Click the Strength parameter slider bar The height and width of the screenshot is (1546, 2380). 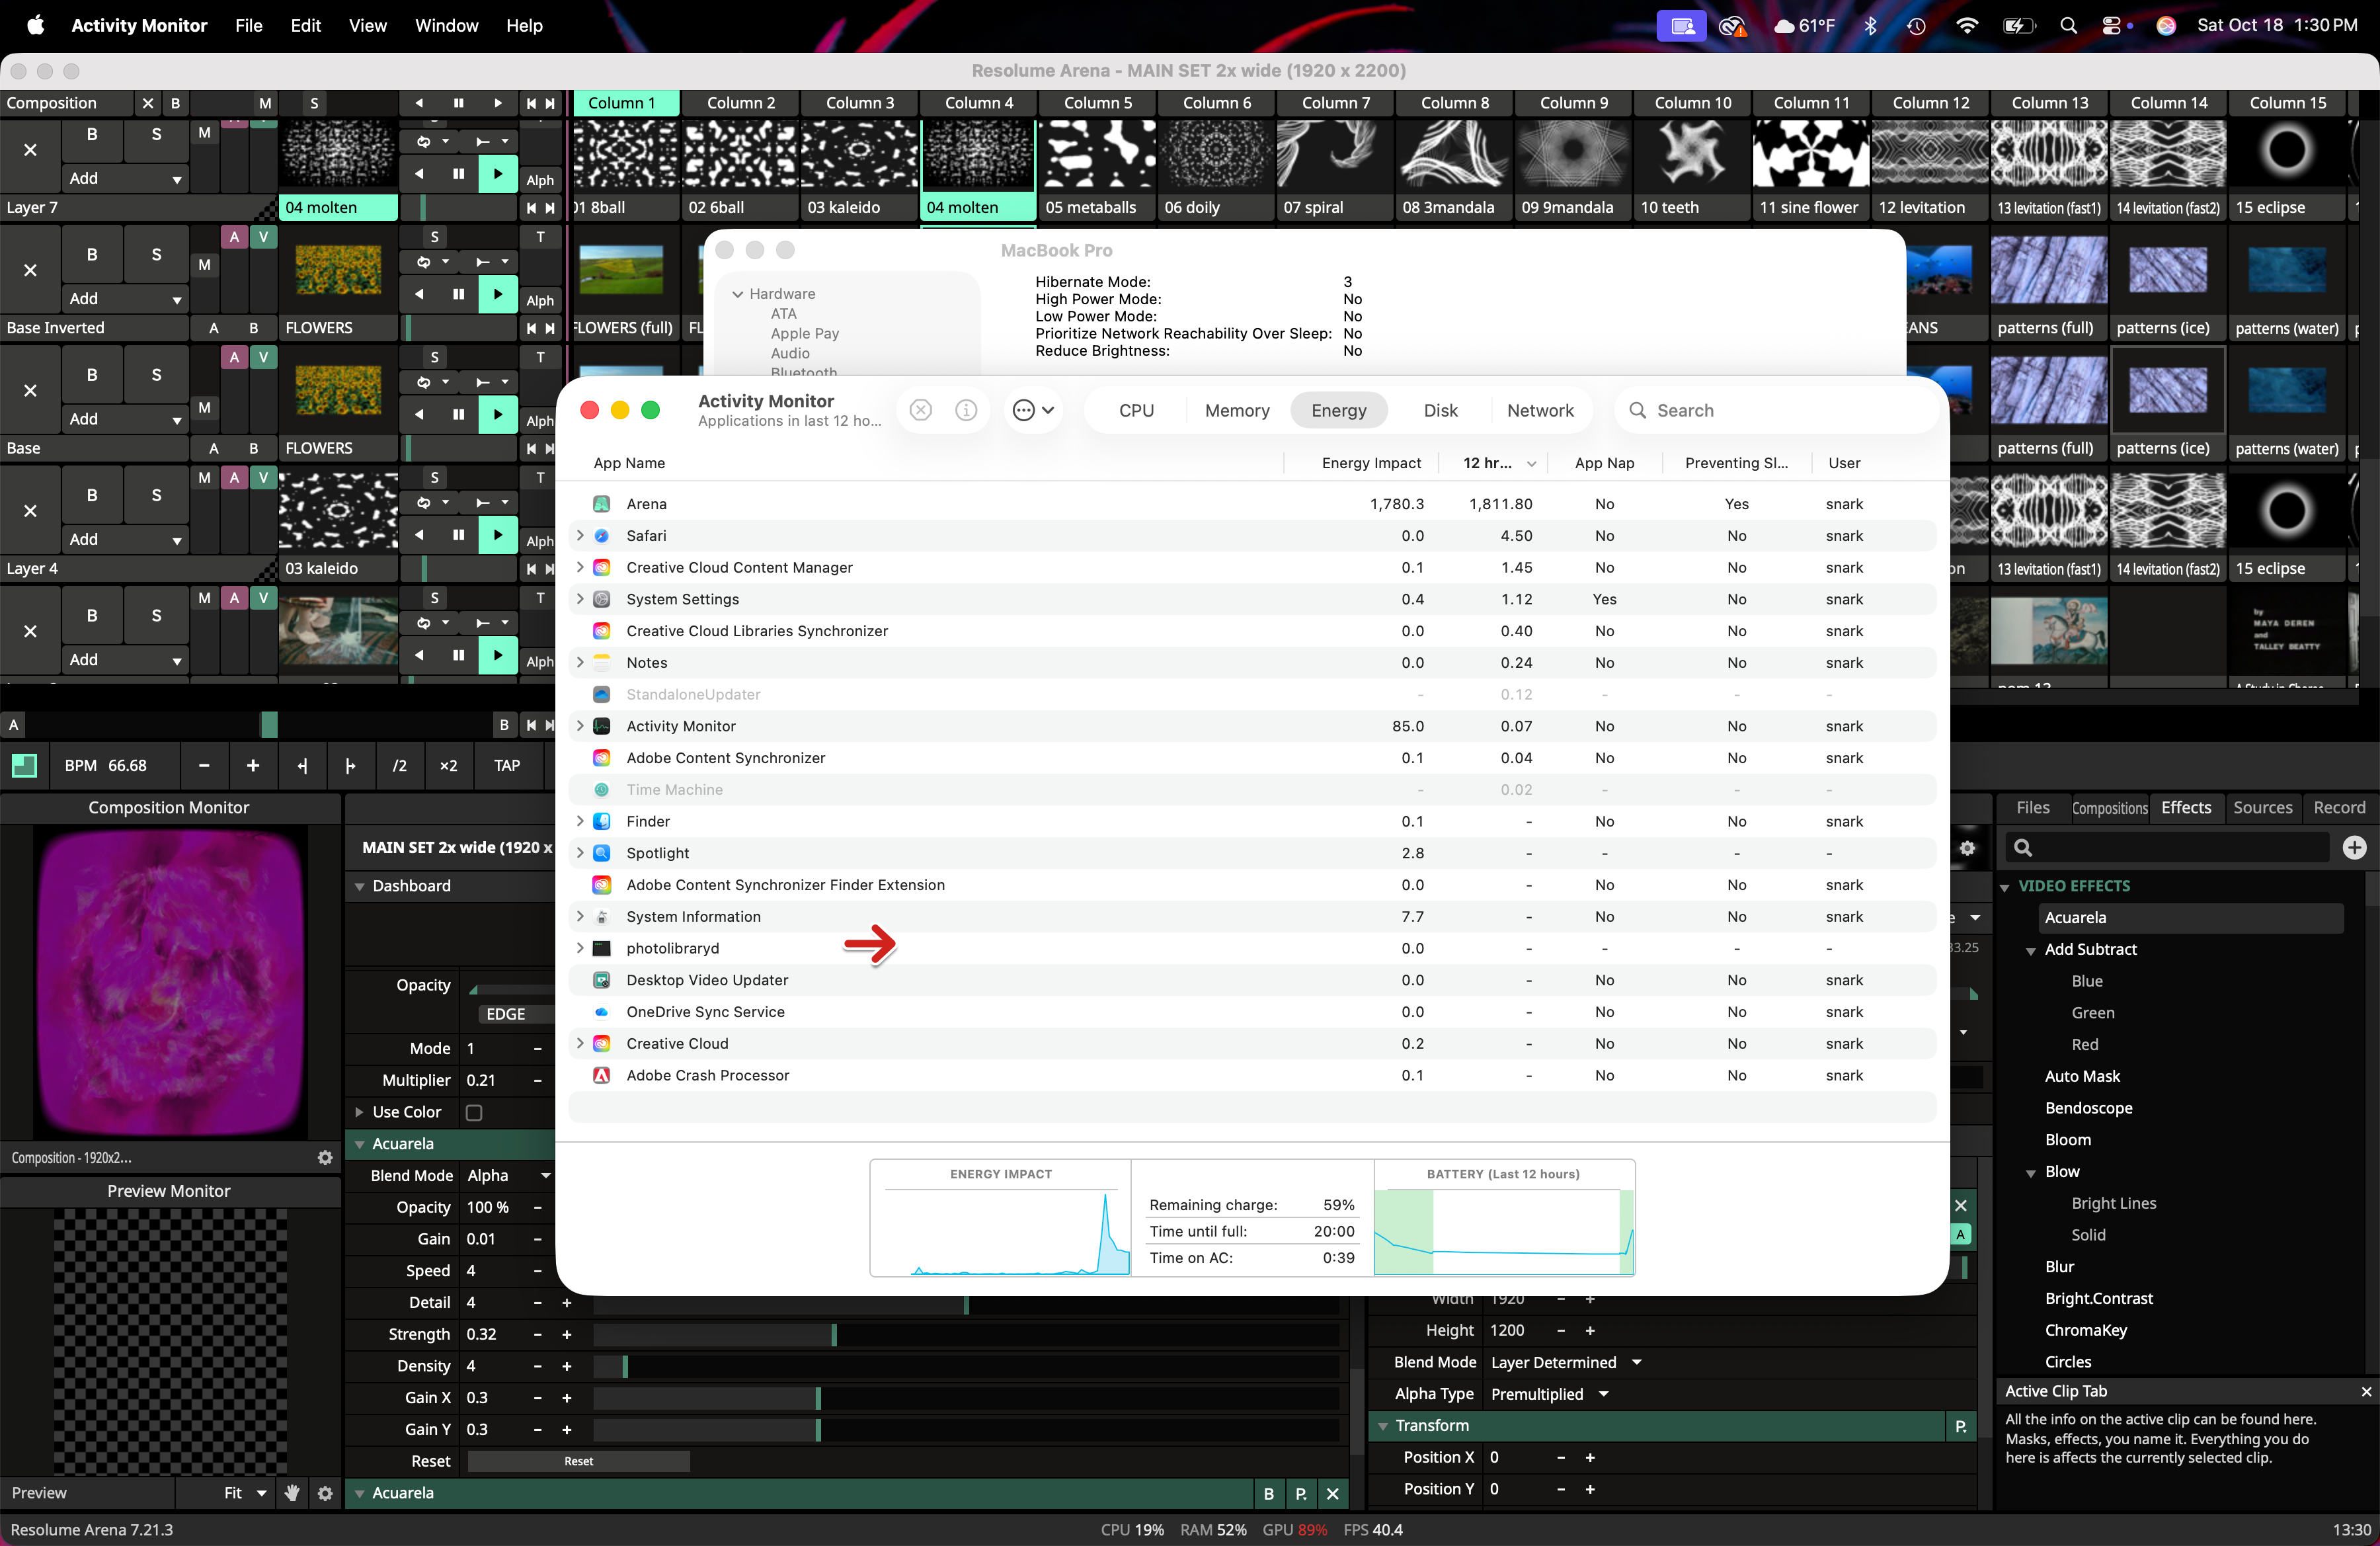coord(965,1334)
